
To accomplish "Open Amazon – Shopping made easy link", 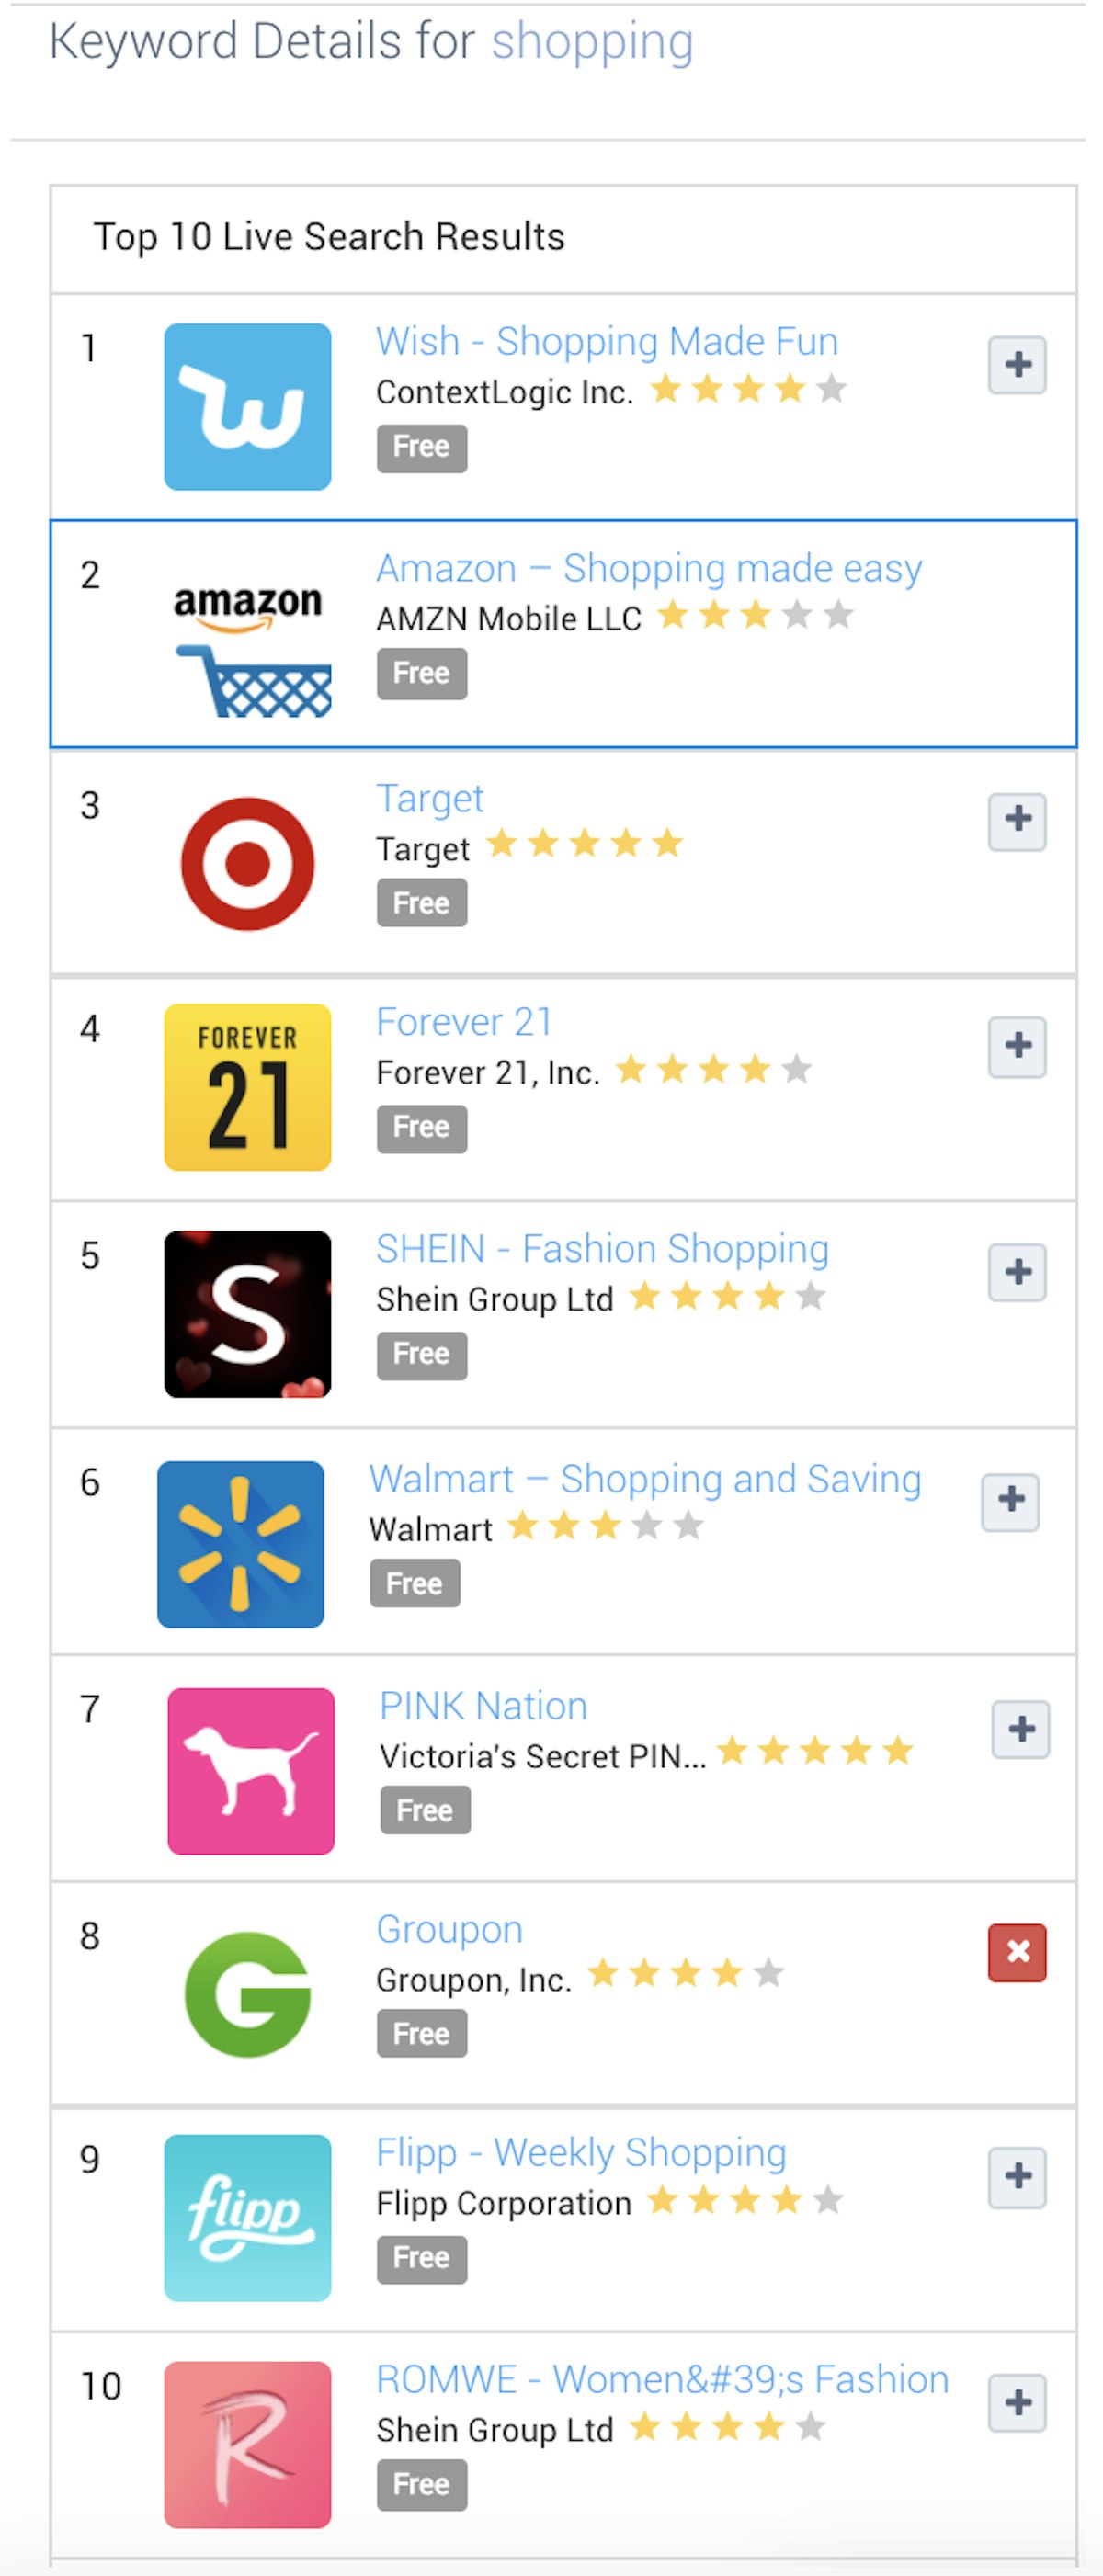I will click(x=648, y=568).
